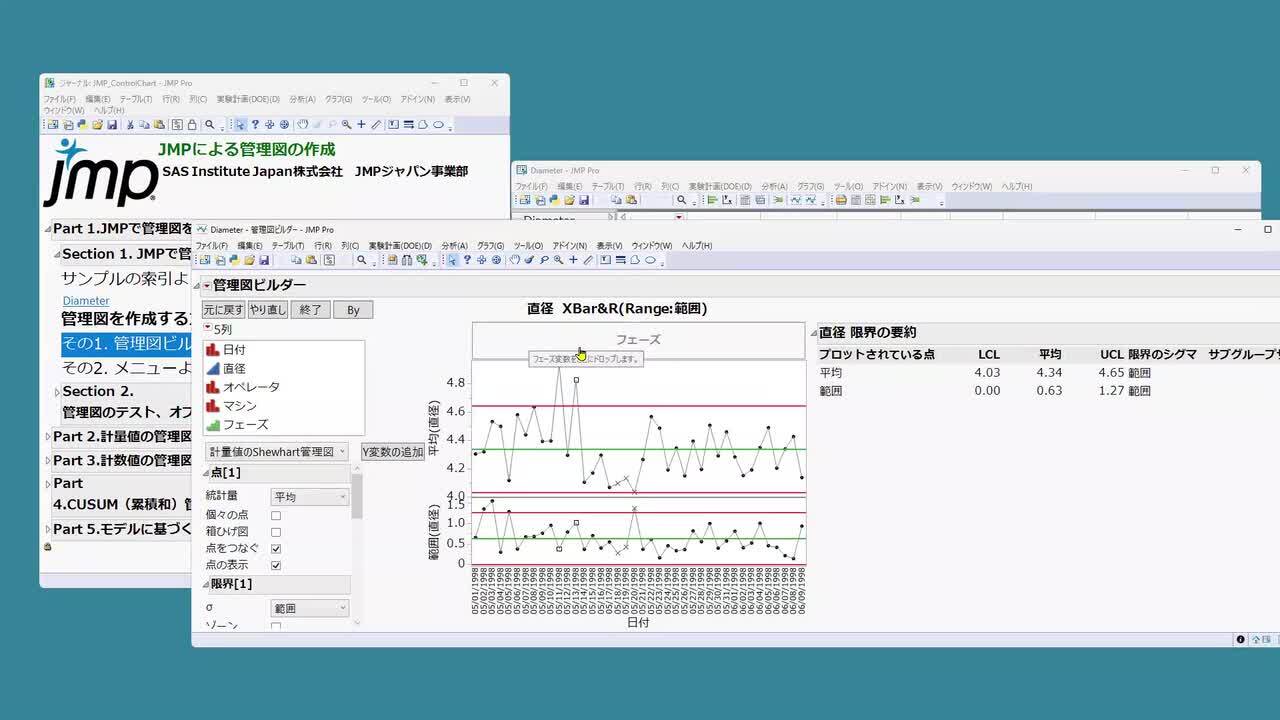Toggle the 個々の点 checkbox

[276, 515]
